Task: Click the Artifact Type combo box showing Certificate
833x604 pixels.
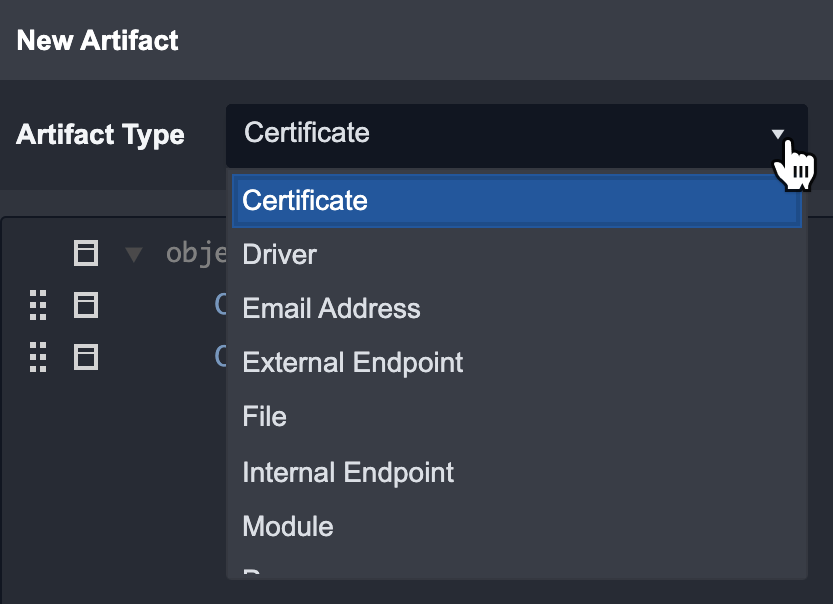Action: (500, 134)
